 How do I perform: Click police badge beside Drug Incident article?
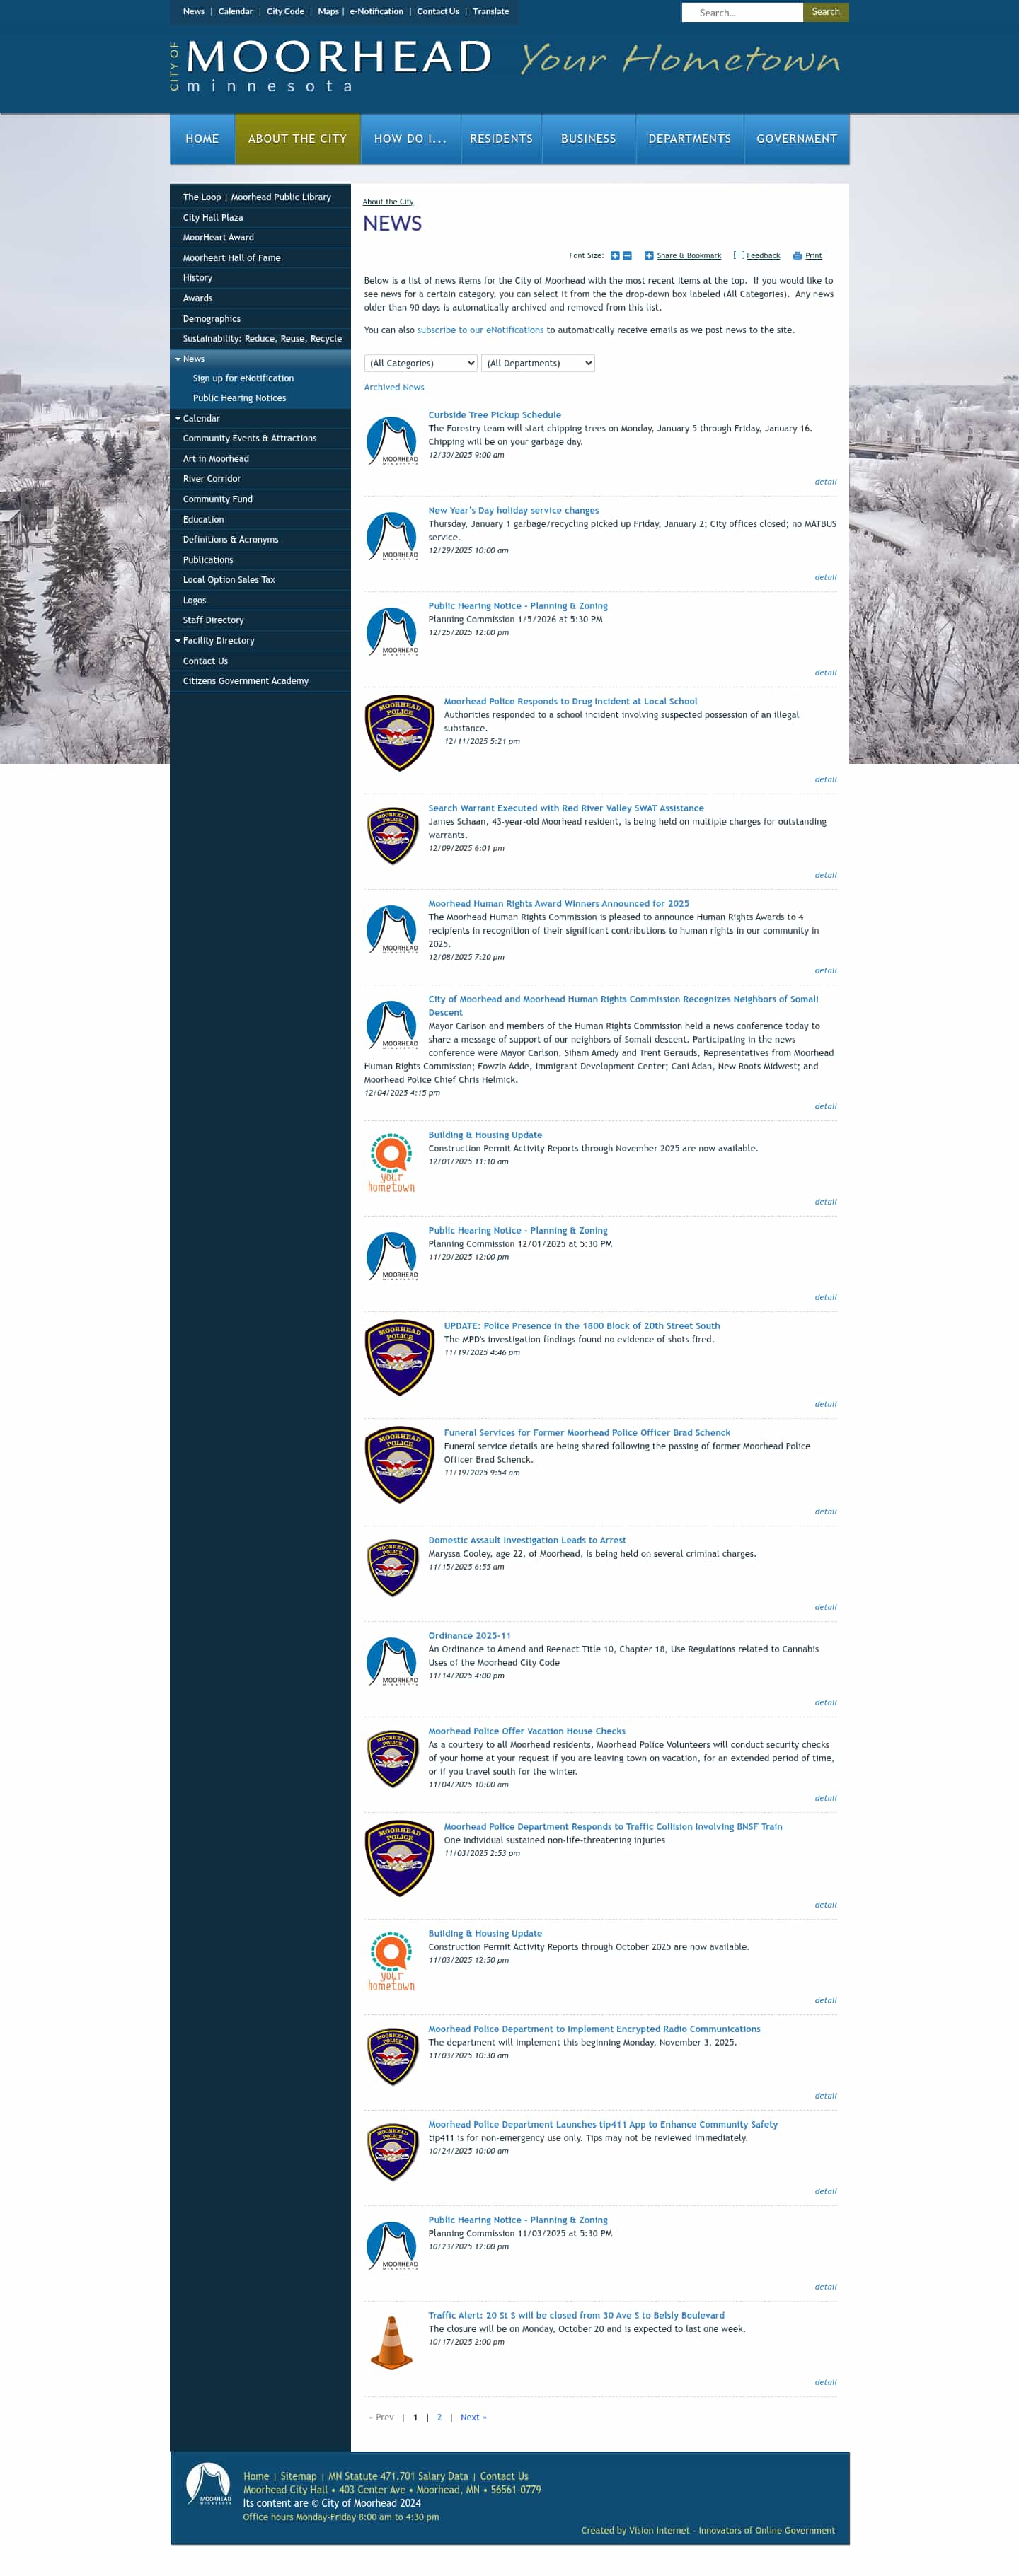(x=399, y=732)
